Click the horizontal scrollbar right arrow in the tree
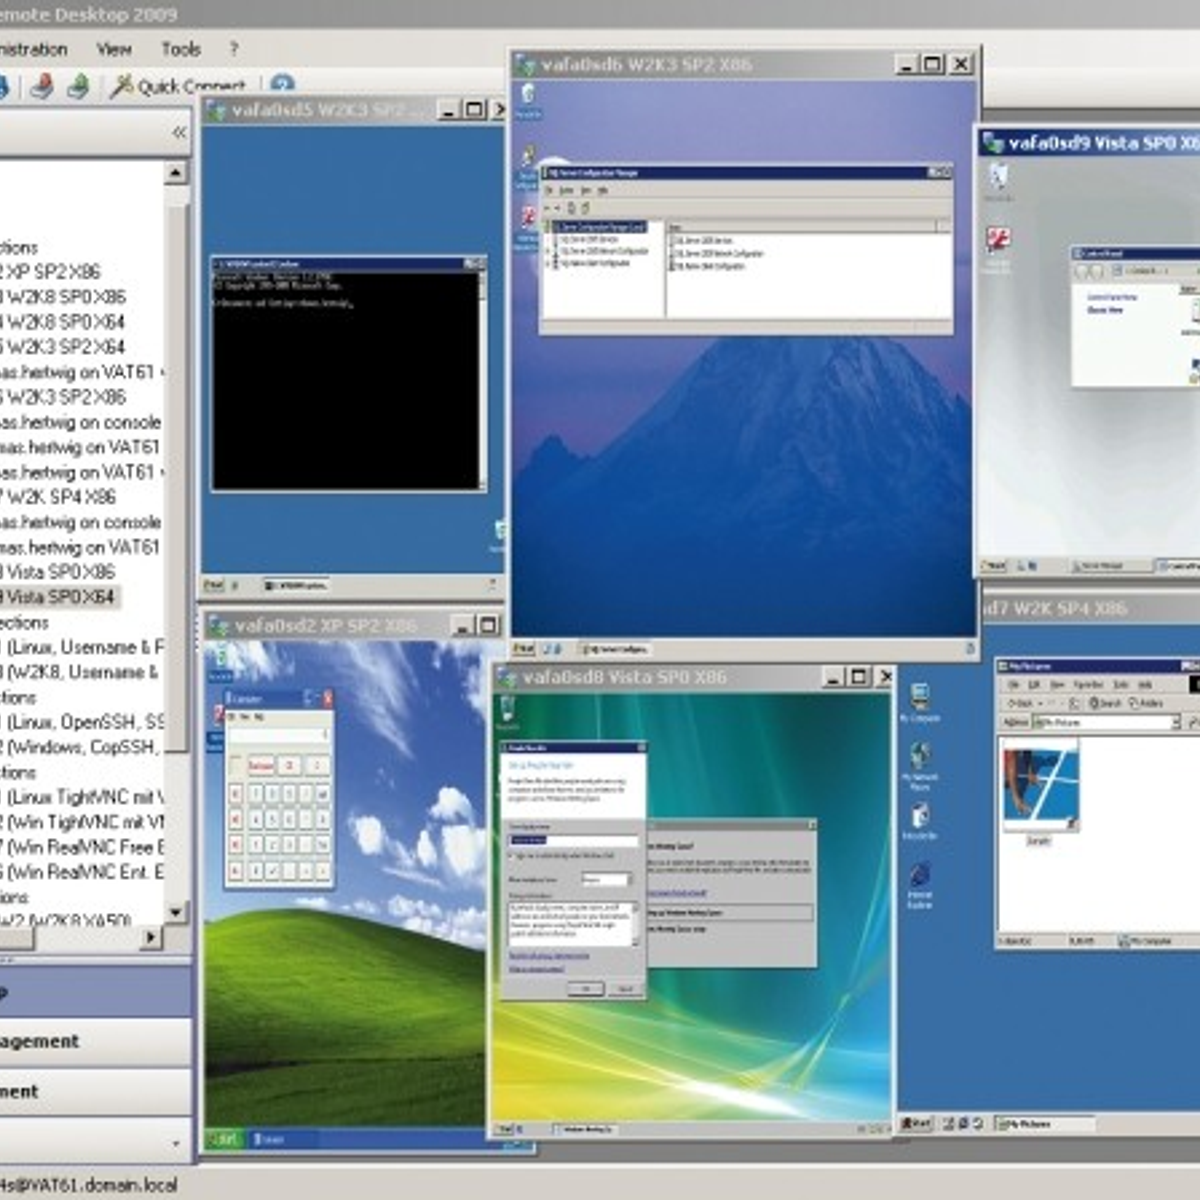1200x1200 pixels. coord(151,937)
